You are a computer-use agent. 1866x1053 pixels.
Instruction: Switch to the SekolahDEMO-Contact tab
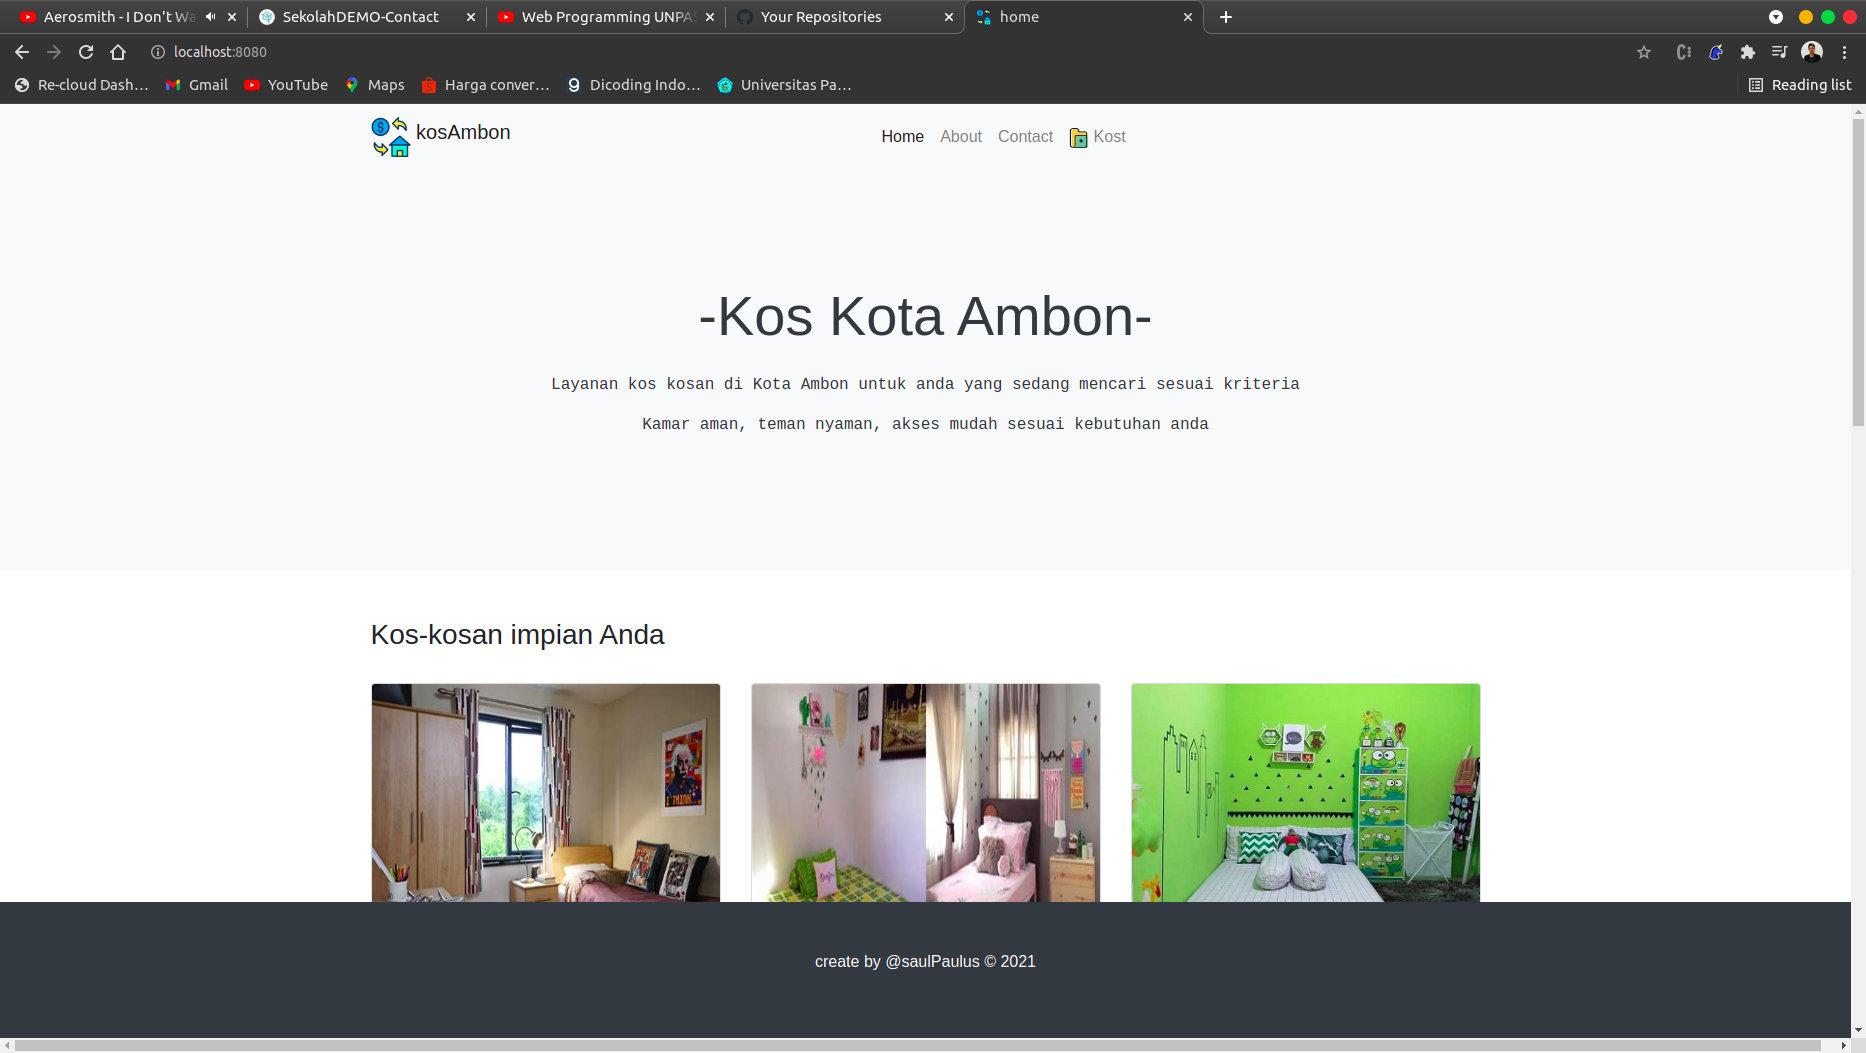pyautogui.click(x=360, y=16)
